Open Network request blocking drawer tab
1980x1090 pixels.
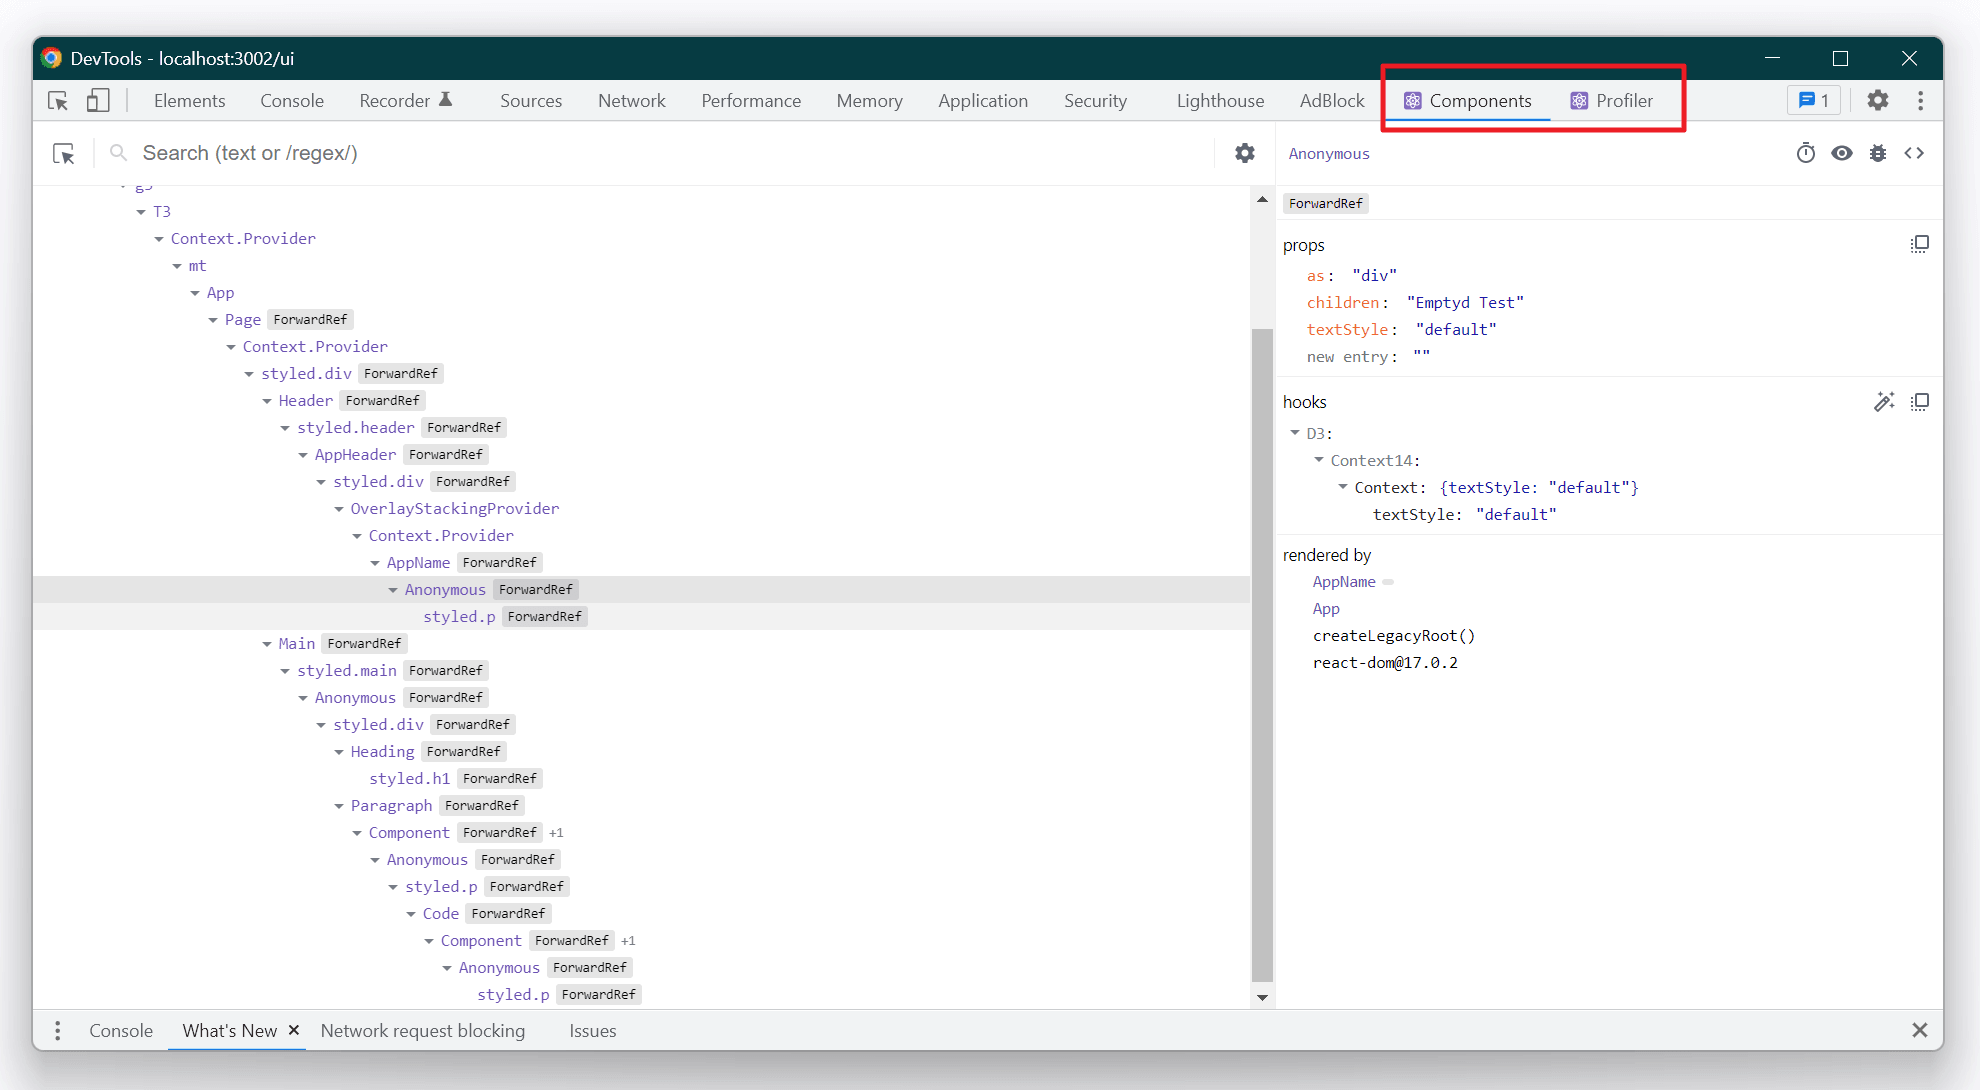[x=423, y=1031]
